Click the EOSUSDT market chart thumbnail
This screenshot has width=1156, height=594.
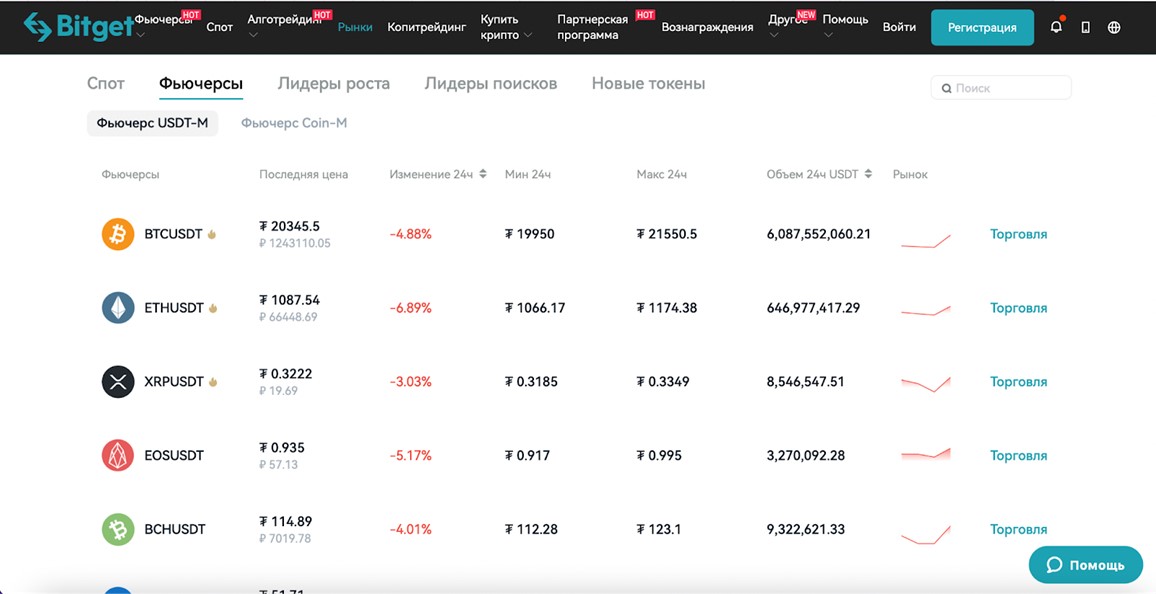[926, 453]
